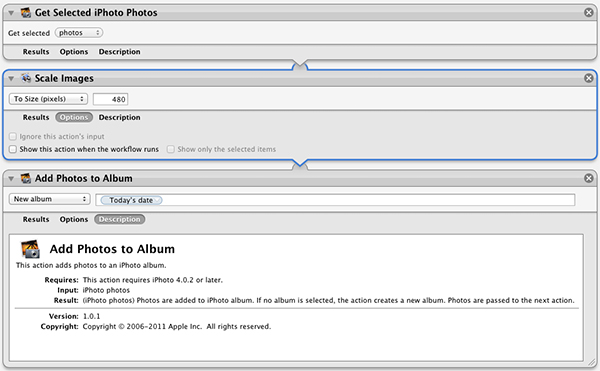Open Results tab of Scale Images action
600x371 pixels.
point(36,117)
